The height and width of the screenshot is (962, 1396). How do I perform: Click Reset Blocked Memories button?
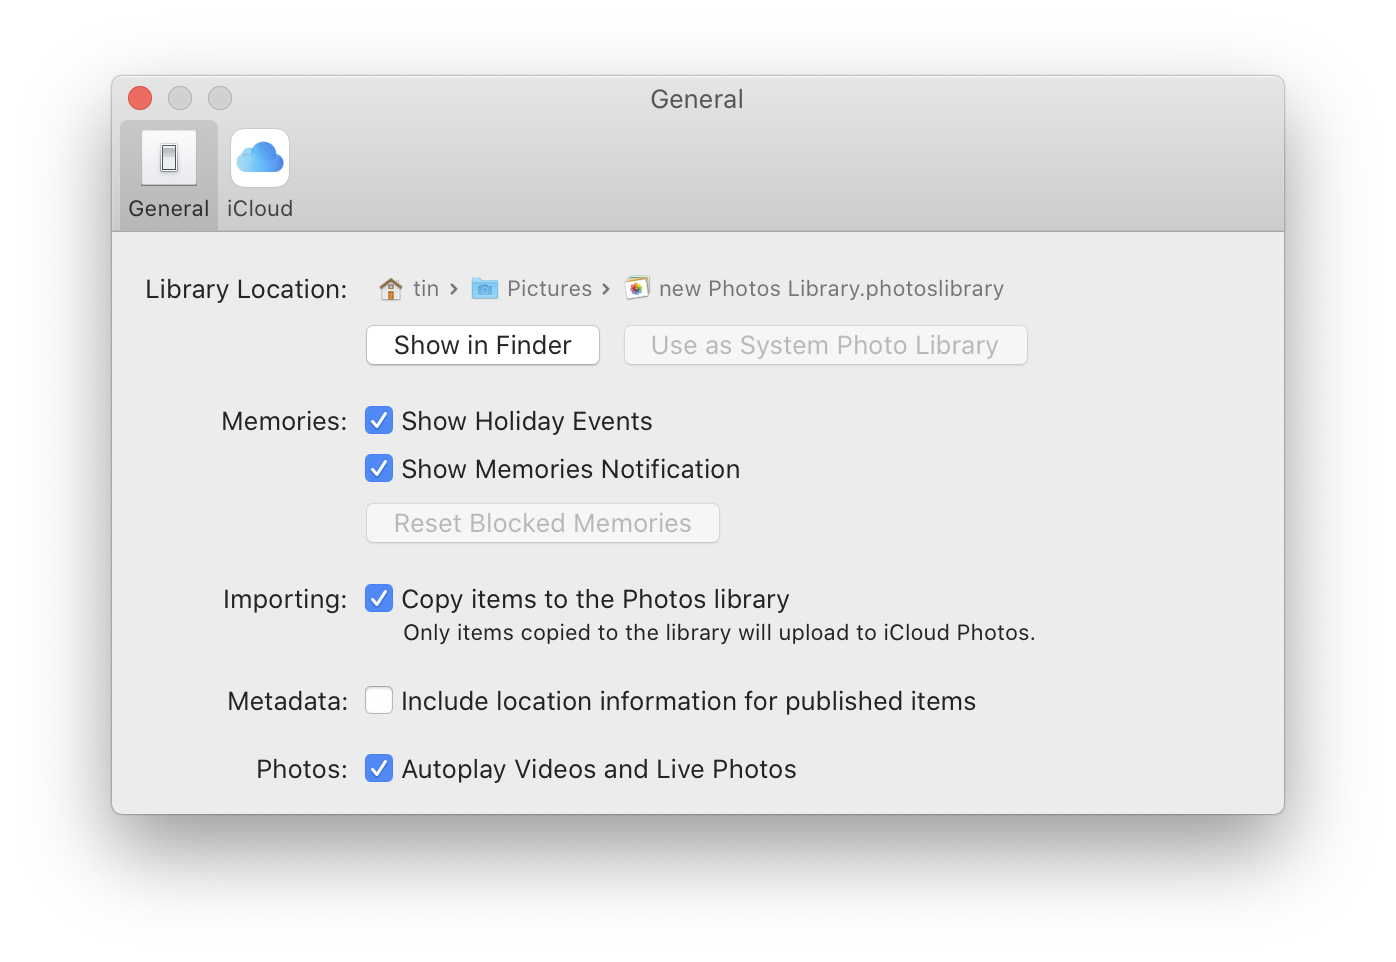(543, 523)
